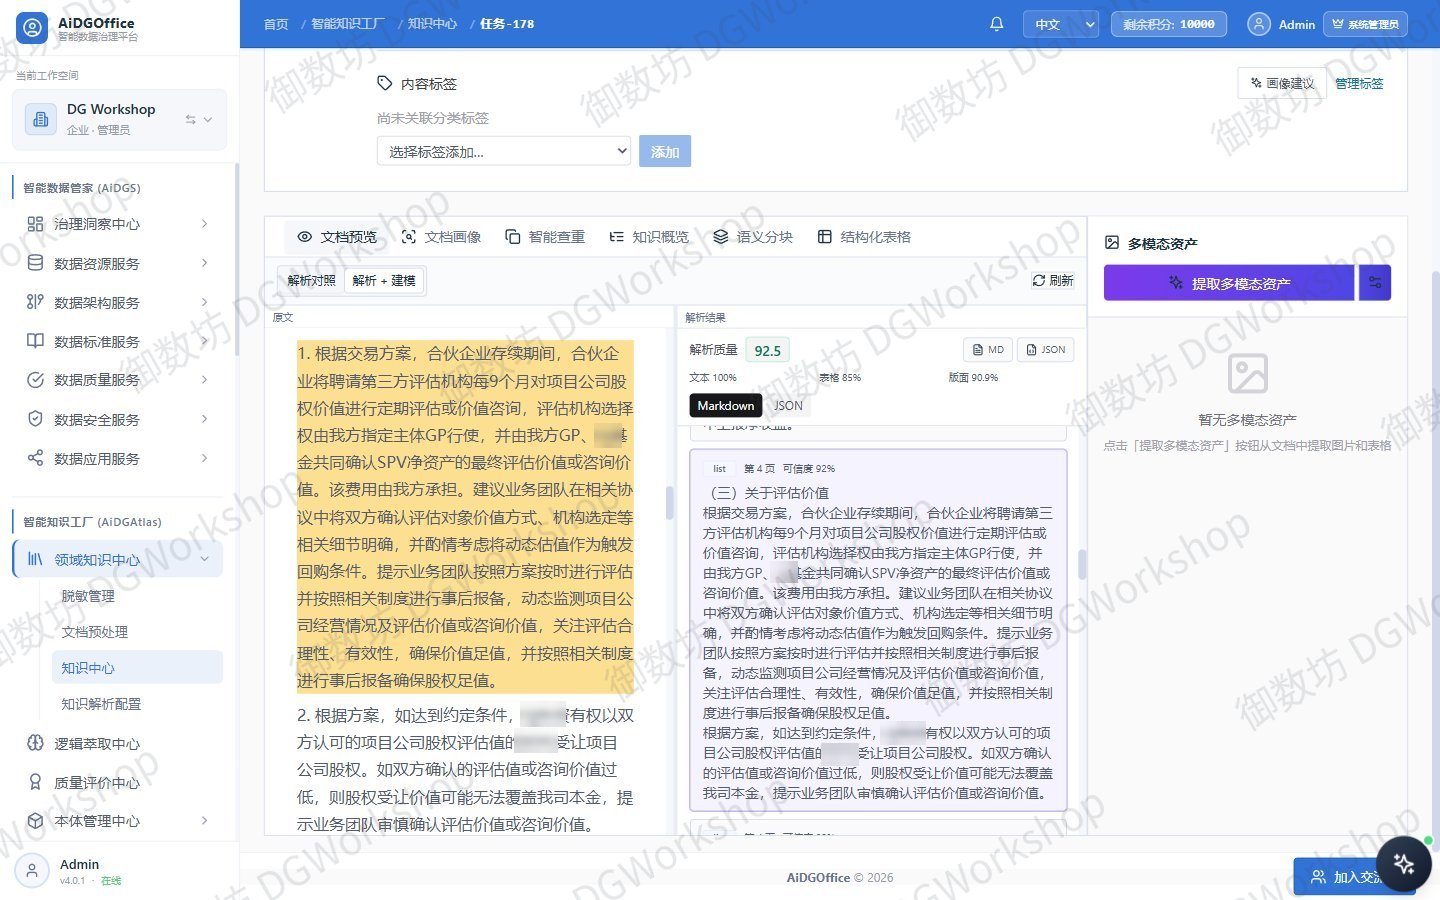Switch to 语义分块 tab
This screenshot has height=900, width=1440.
coord(753,237)
